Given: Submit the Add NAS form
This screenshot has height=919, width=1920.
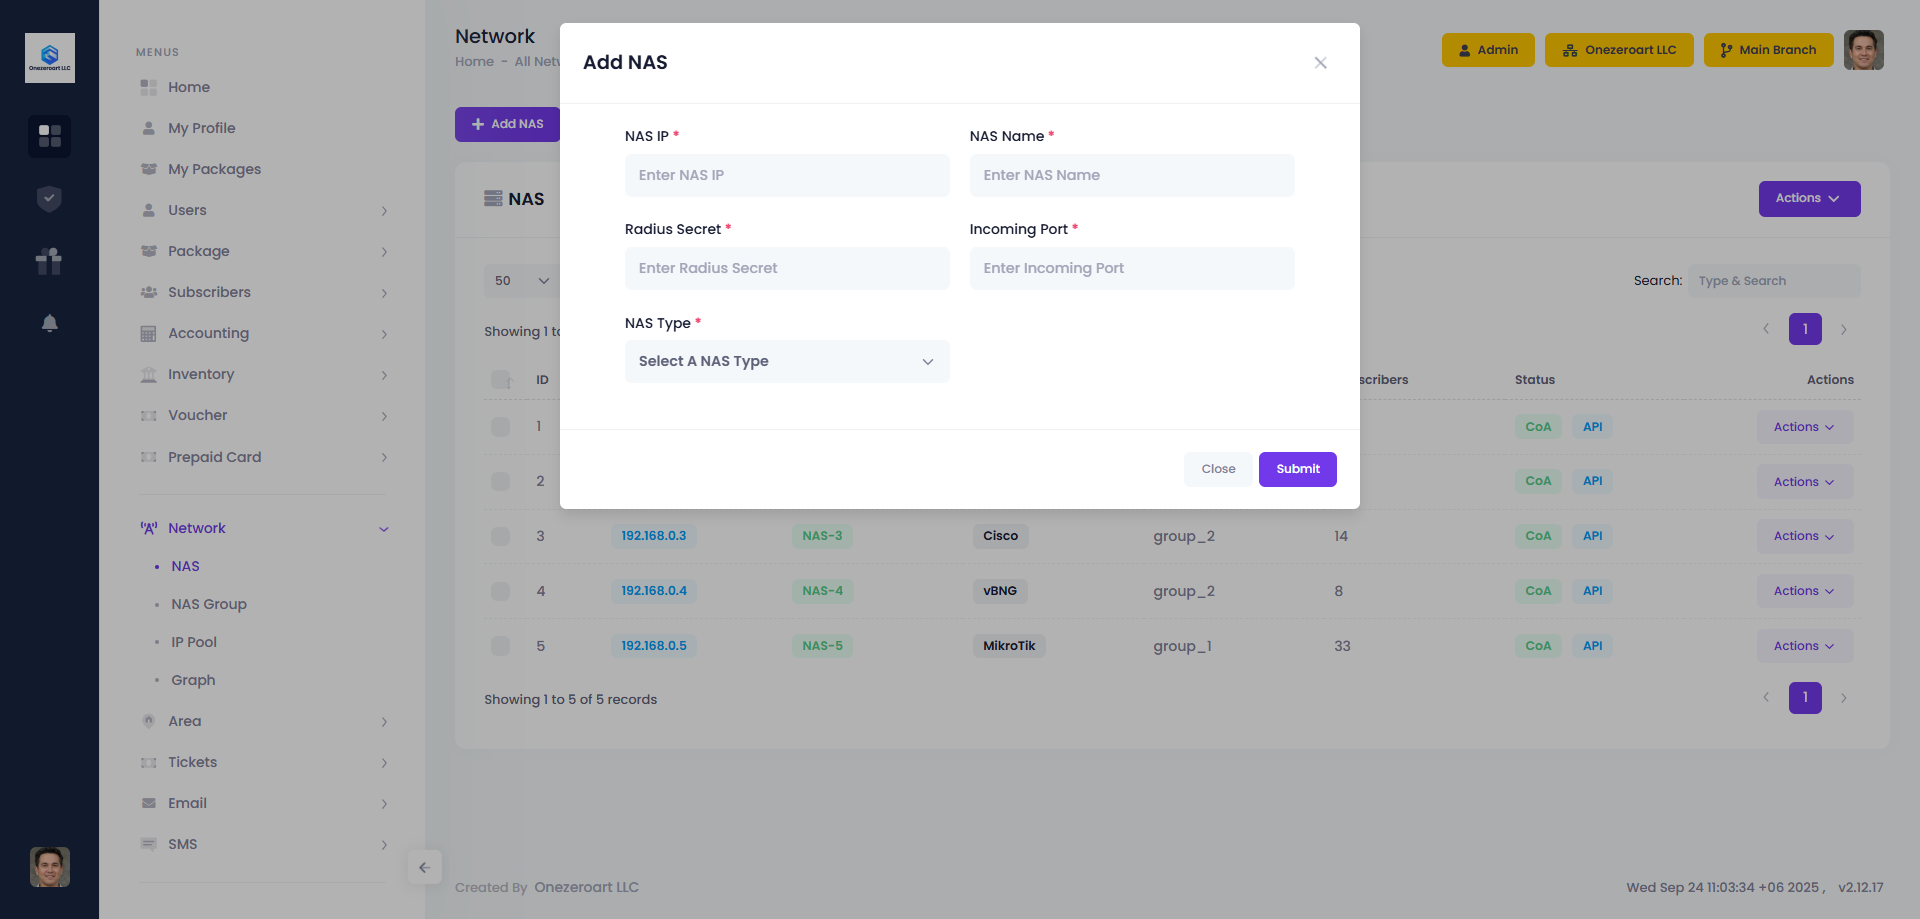Looking at the screenshot, I should click(1297, 469).
